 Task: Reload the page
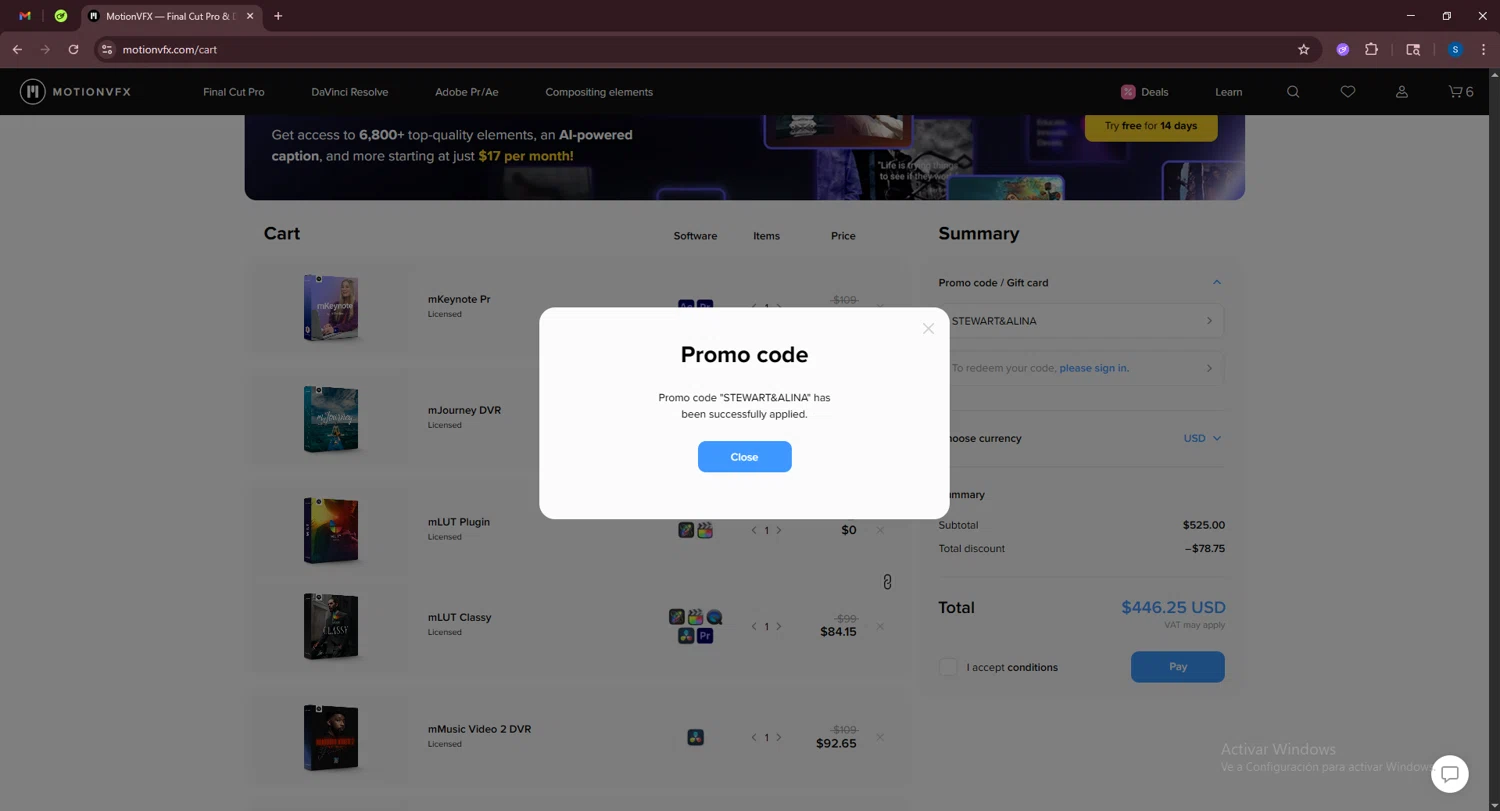(73, 49)
